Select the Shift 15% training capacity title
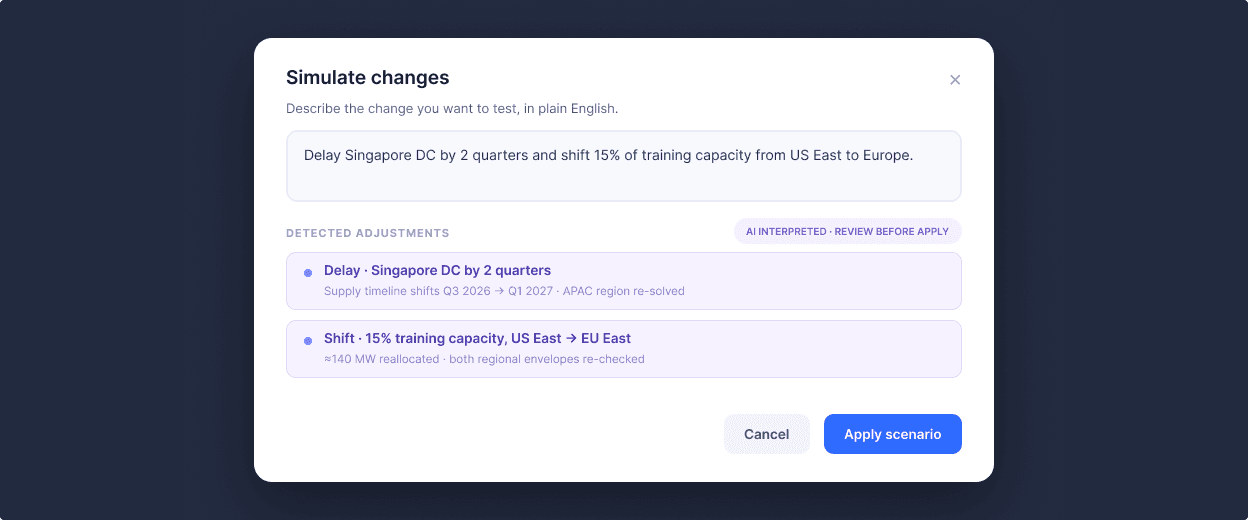This screenshot has height=520, width=1248. point(477,338)
